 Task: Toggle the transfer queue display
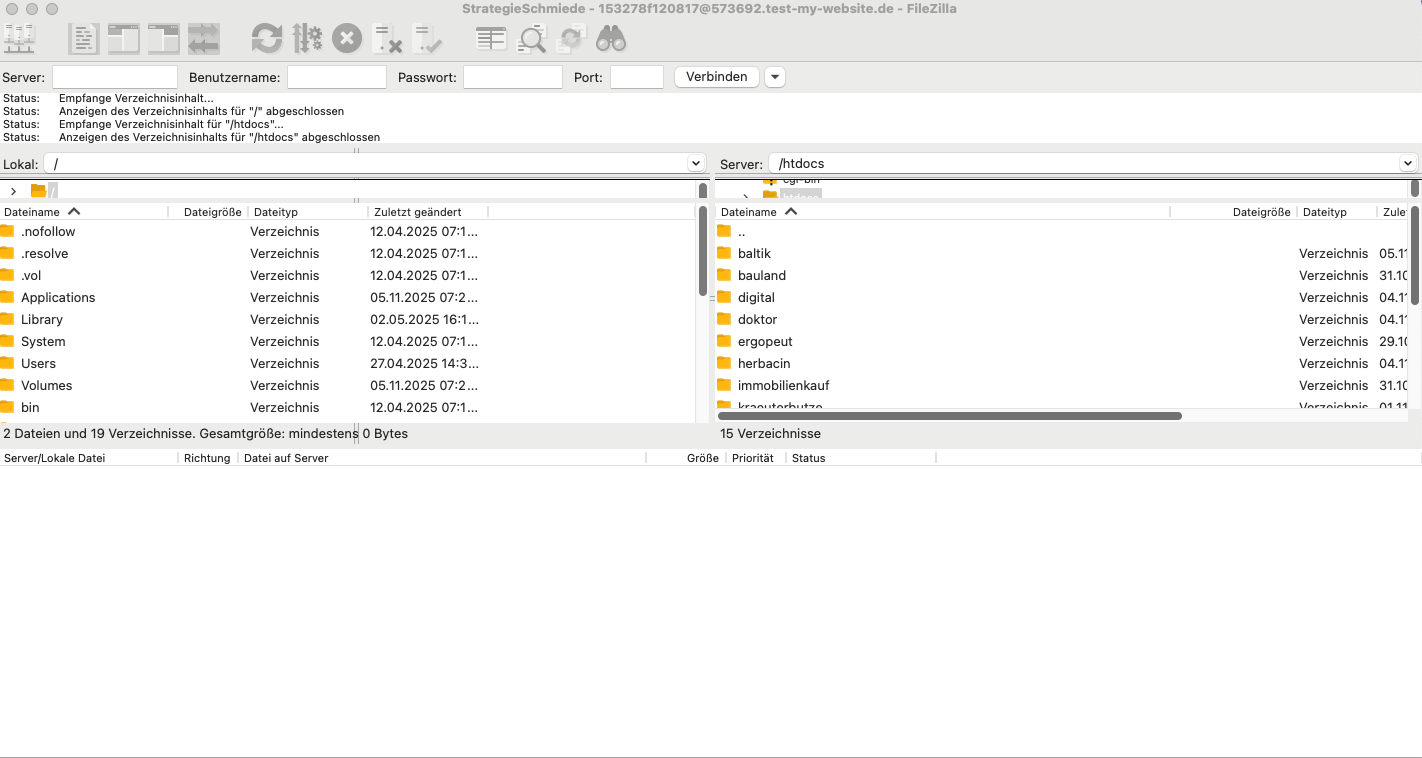tap(204, 39)
